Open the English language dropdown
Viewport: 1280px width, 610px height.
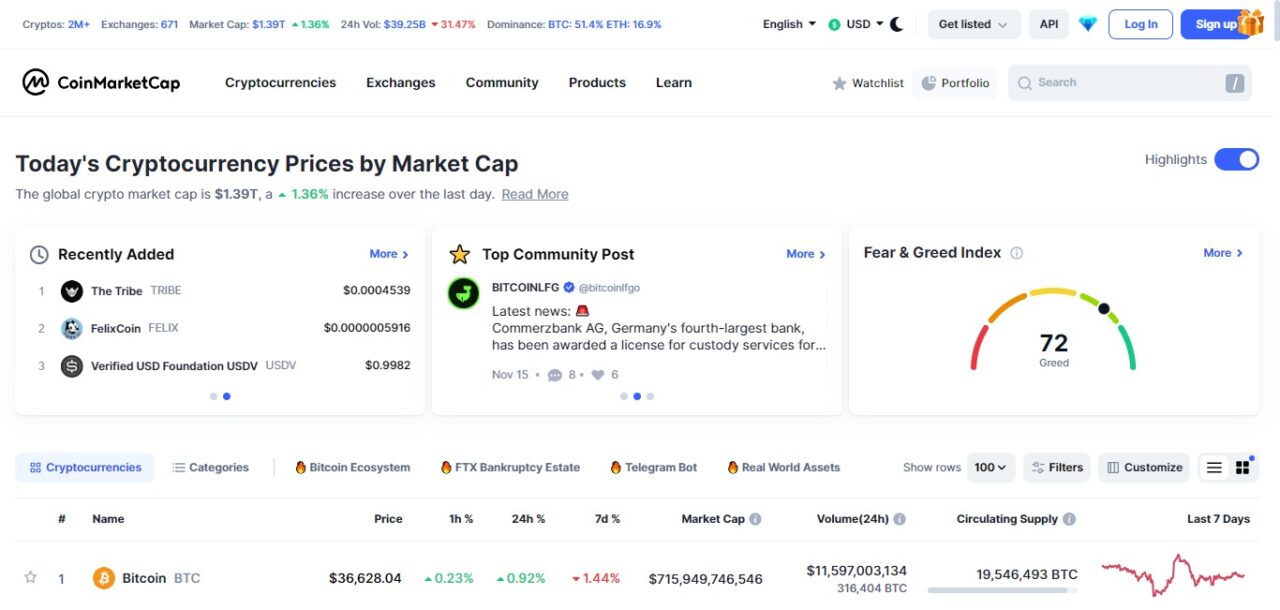click(x=789, y=24)
